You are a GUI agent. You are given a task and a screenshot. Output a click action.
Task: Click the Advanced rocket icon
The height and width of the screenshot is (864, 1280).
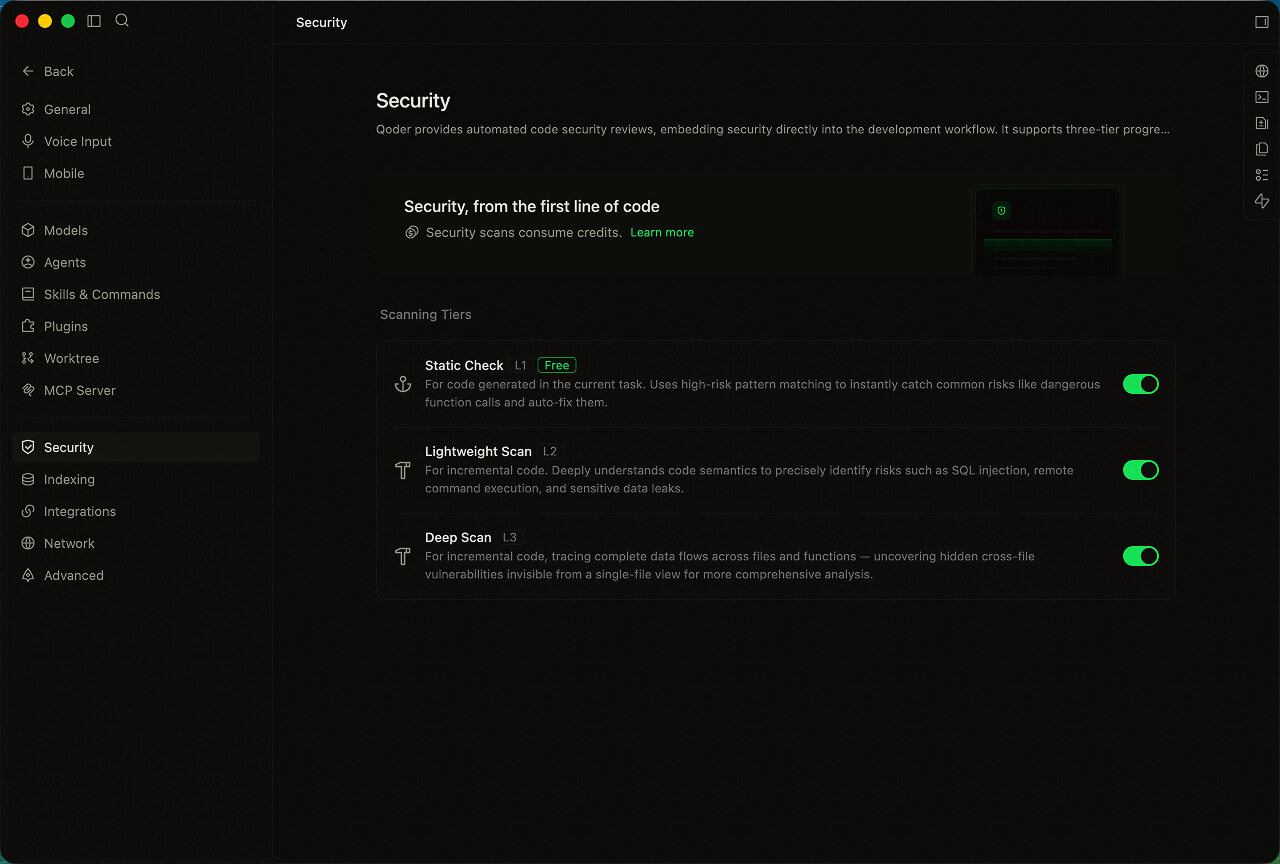[28, 575]
